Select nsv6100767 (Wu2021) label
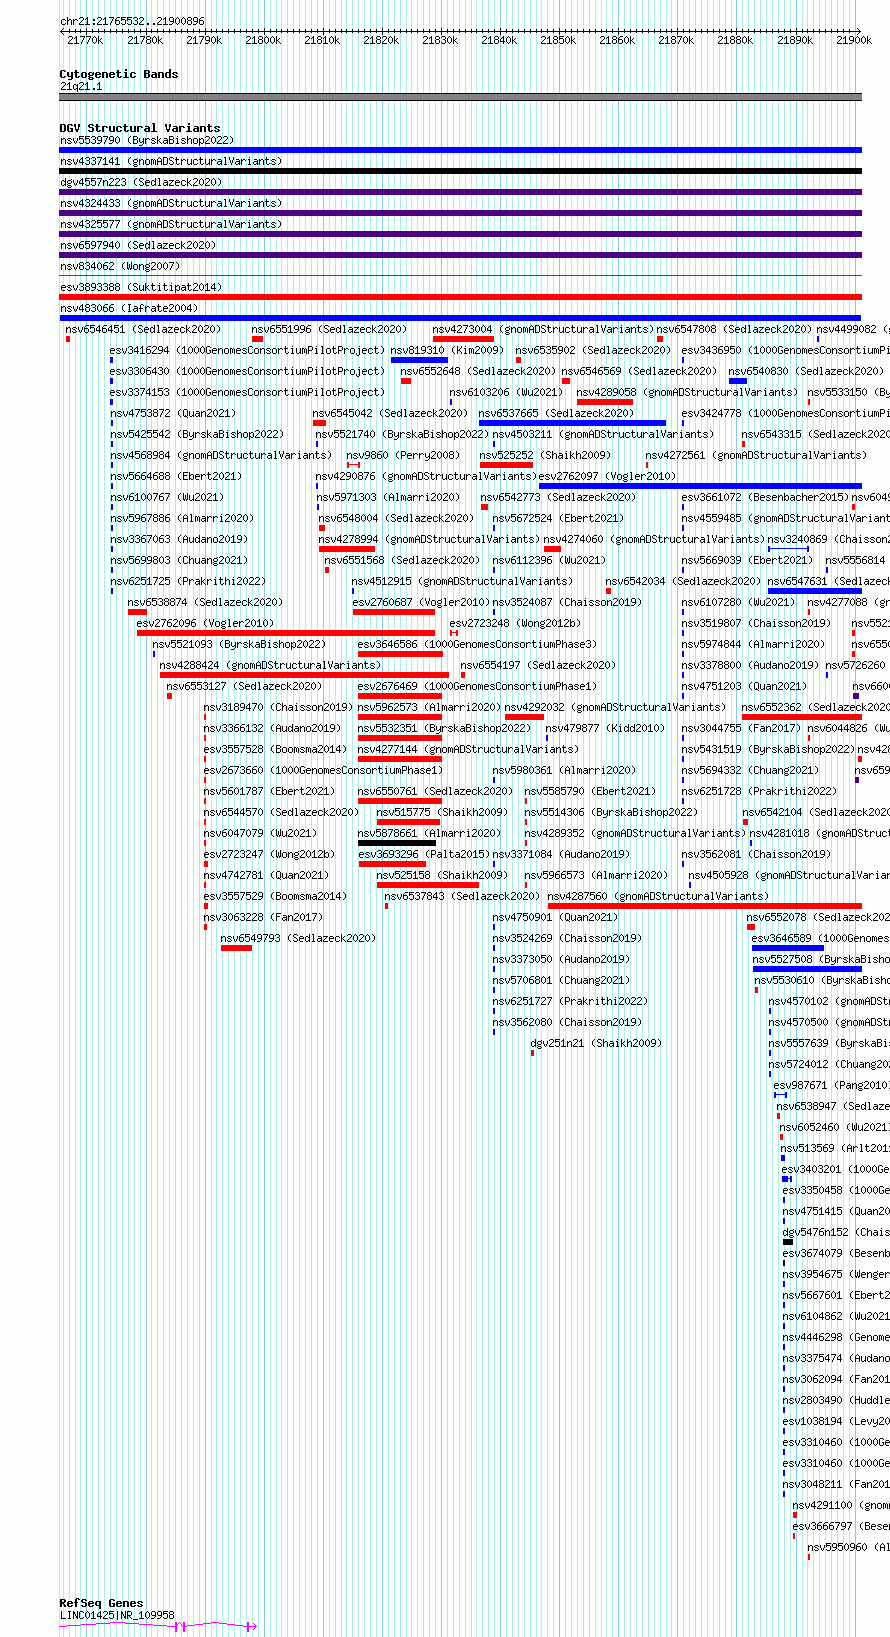 tap(167, 498)
